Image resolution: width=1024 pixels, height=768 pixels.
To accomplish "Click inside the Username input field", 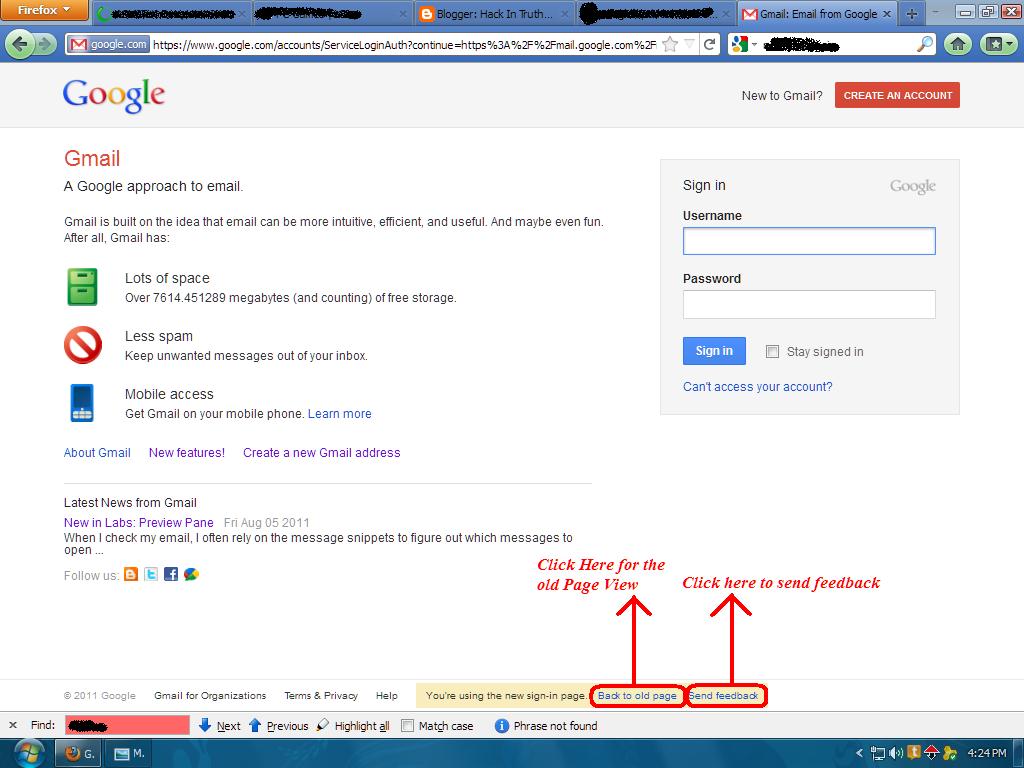I will coord(808,240).
